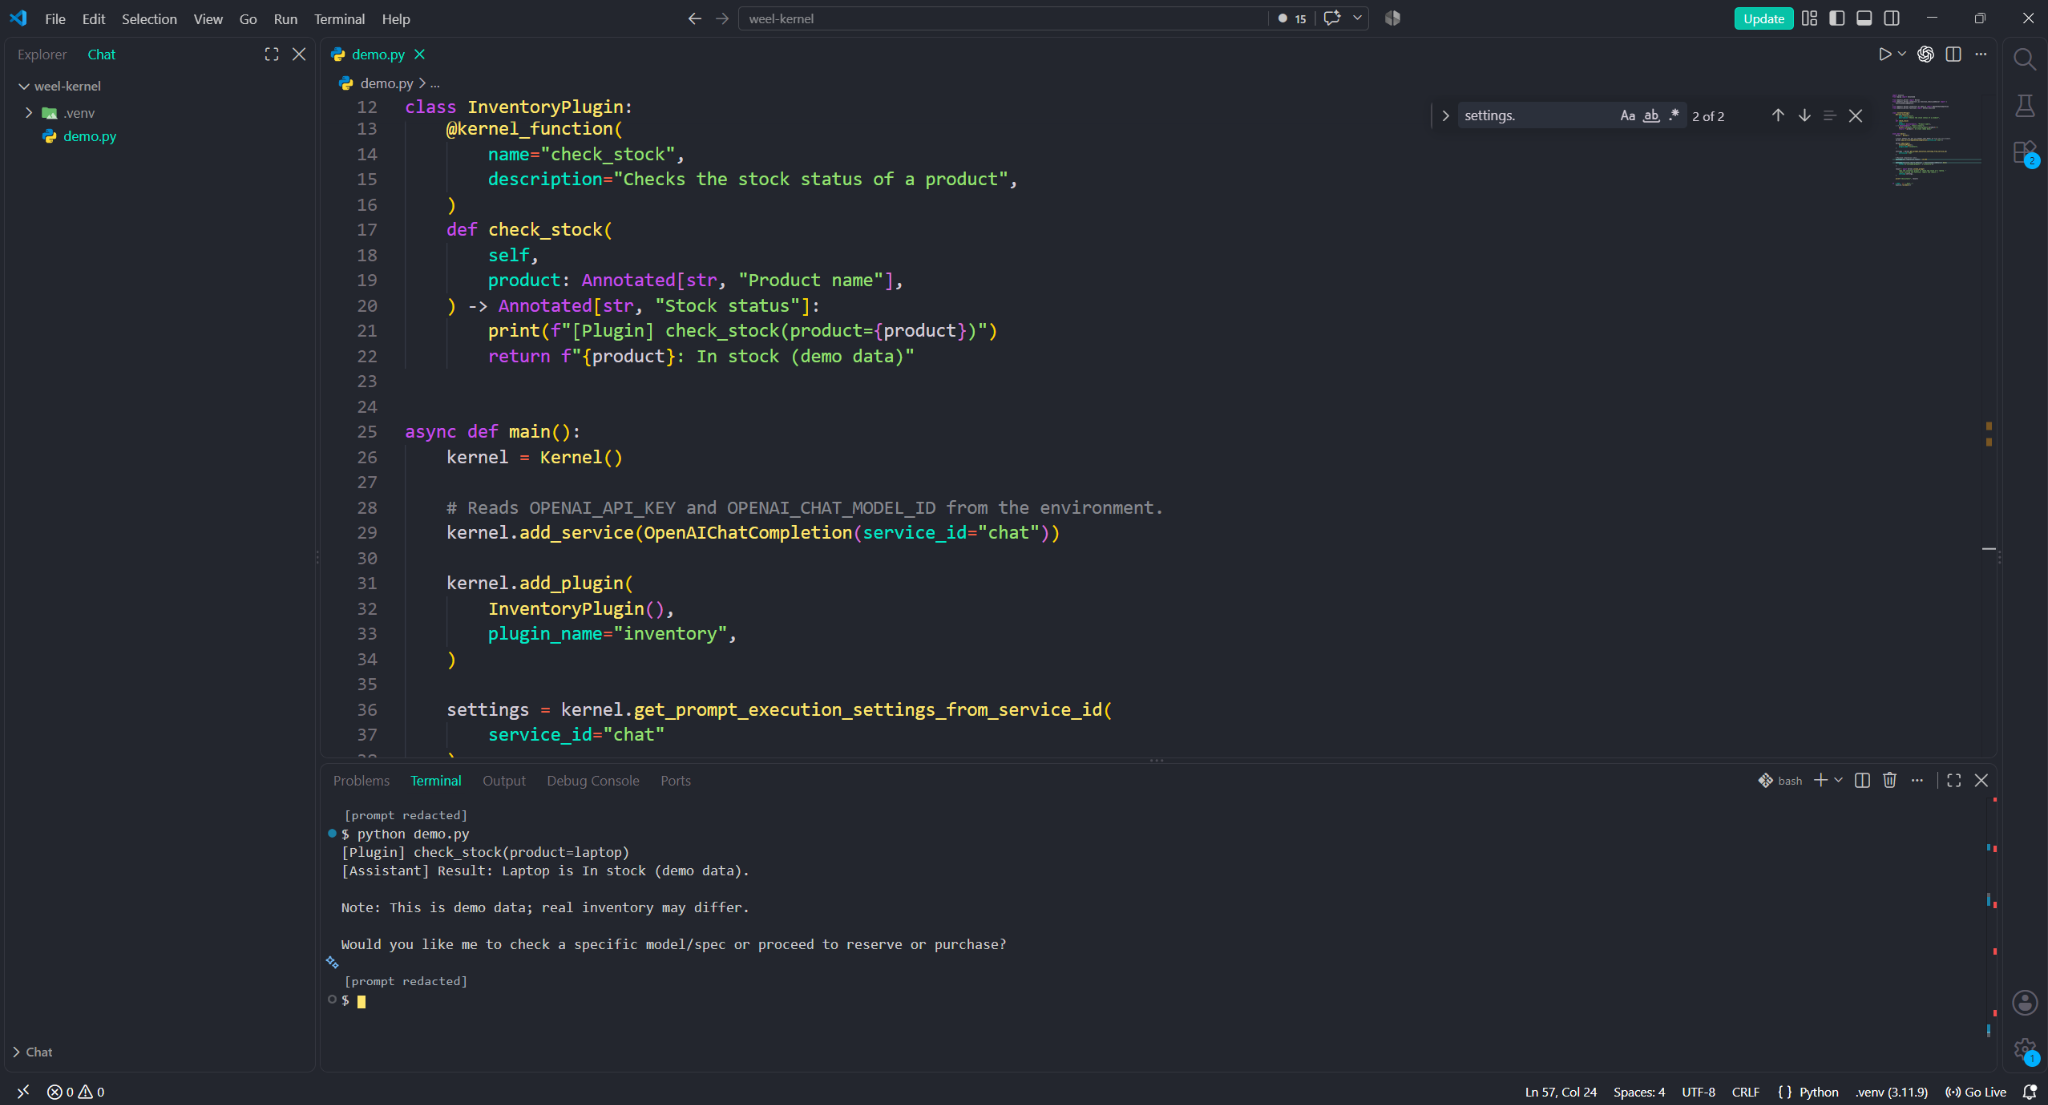
Task: Collapse the weel-kernel root folder
Action: [24, 86]
